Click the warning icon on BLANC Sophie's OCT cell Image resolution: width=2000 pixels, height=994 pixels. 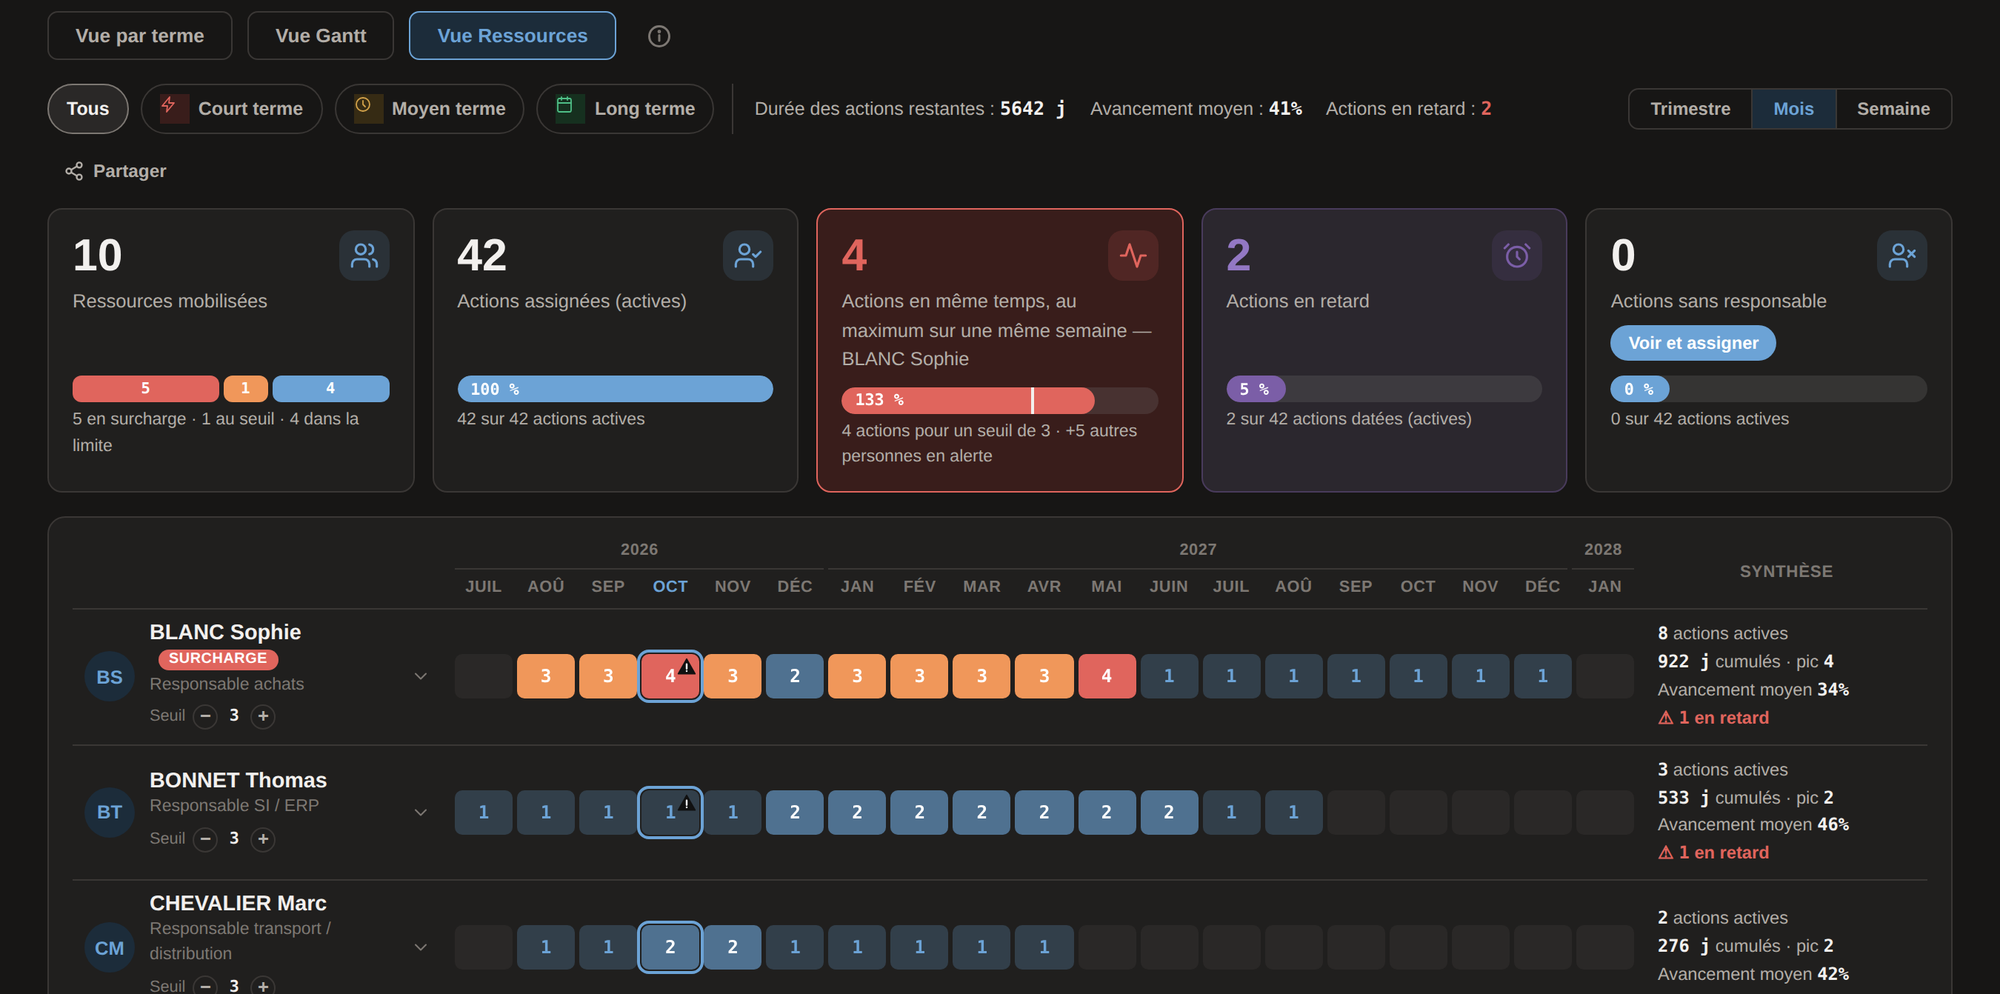point(687,666)
